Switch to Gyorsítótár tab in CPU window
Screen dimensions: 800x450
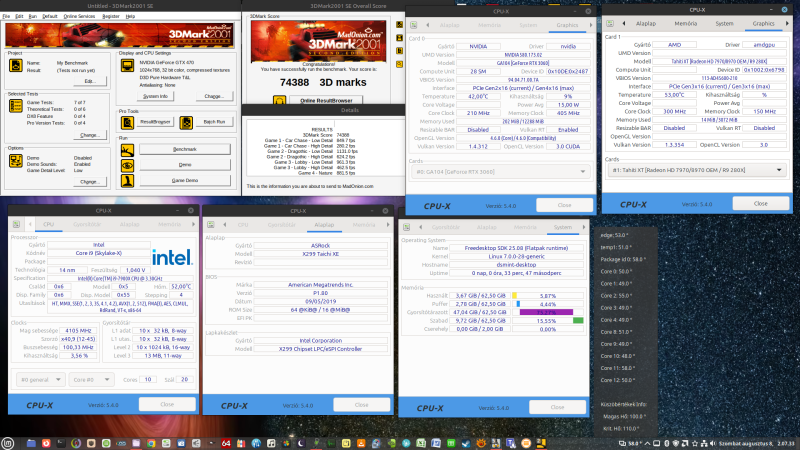click(87, 224)
